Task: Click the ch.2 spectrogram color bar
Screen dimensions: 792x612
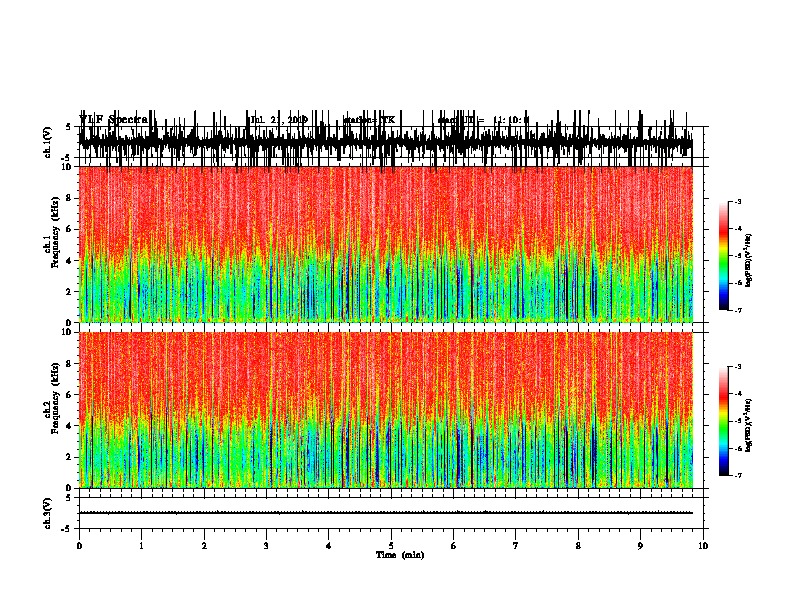Action: click(x=723, y=421)
